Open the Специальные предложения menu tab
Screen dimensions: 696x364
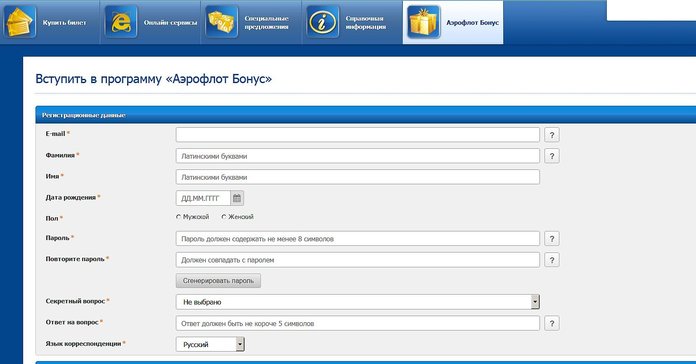coord(252,22)
